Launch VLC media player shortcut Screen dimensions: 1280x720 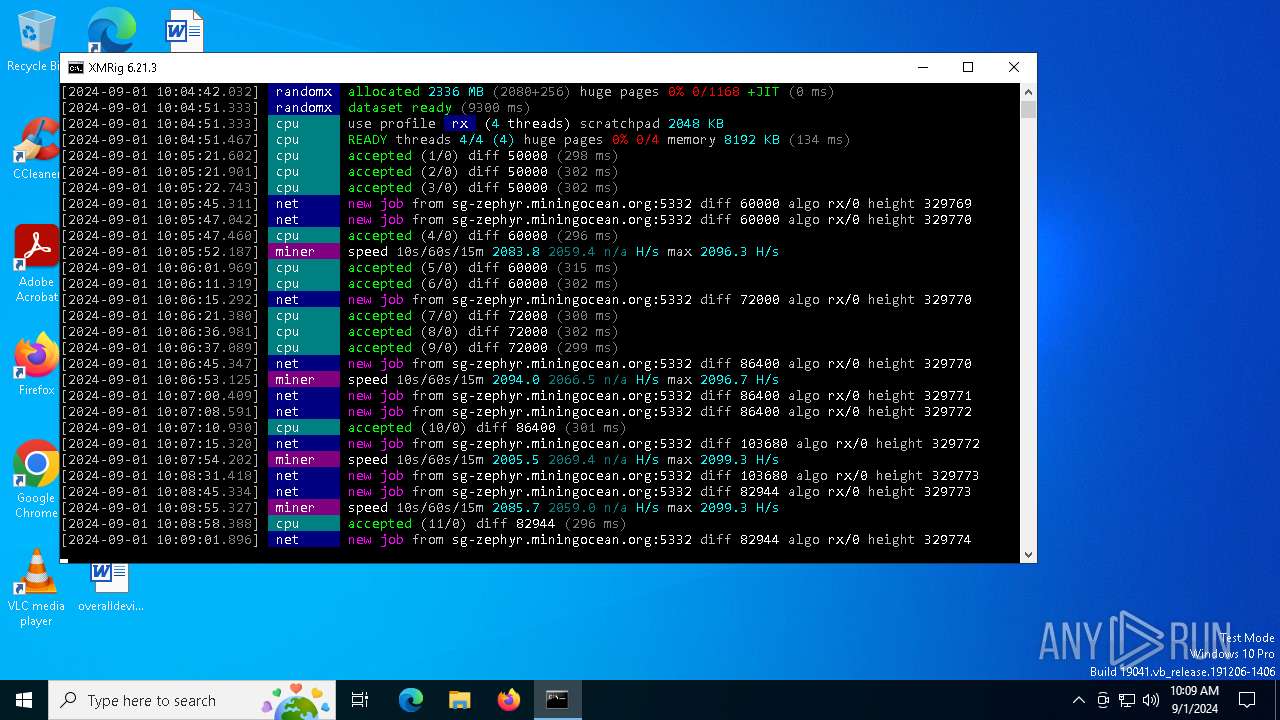tap(36, 588)
